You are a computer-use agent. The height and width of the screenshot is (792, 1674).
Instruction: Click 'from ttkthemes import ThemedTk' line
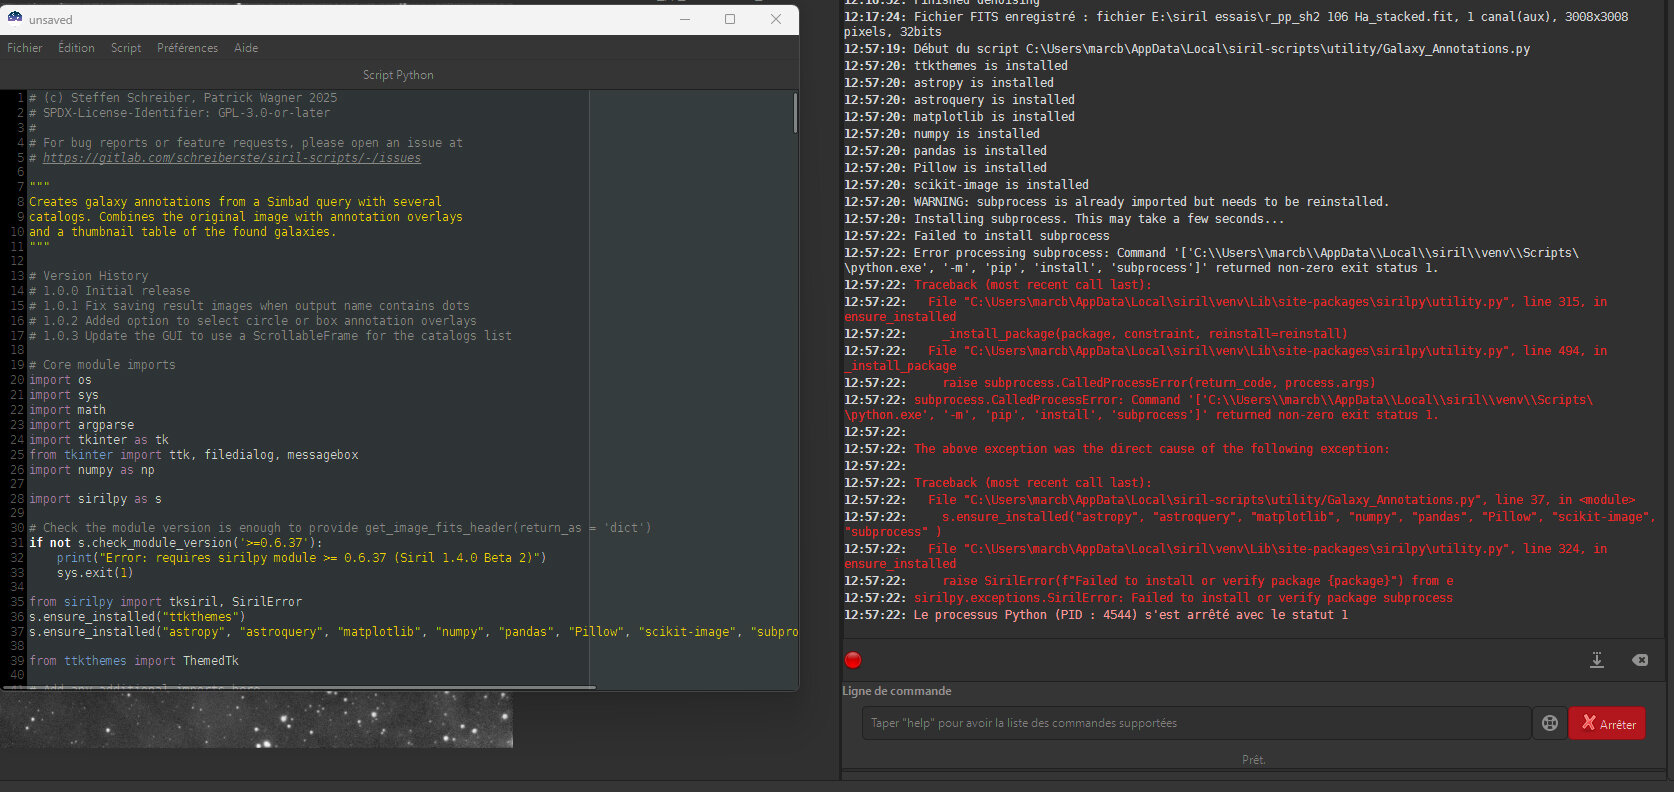(x=134, y=661)
